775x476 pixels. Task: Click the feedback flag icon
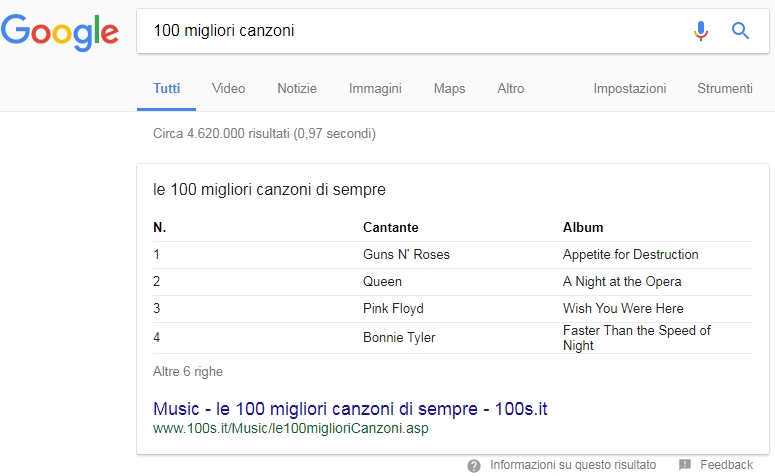click(685, 465)
